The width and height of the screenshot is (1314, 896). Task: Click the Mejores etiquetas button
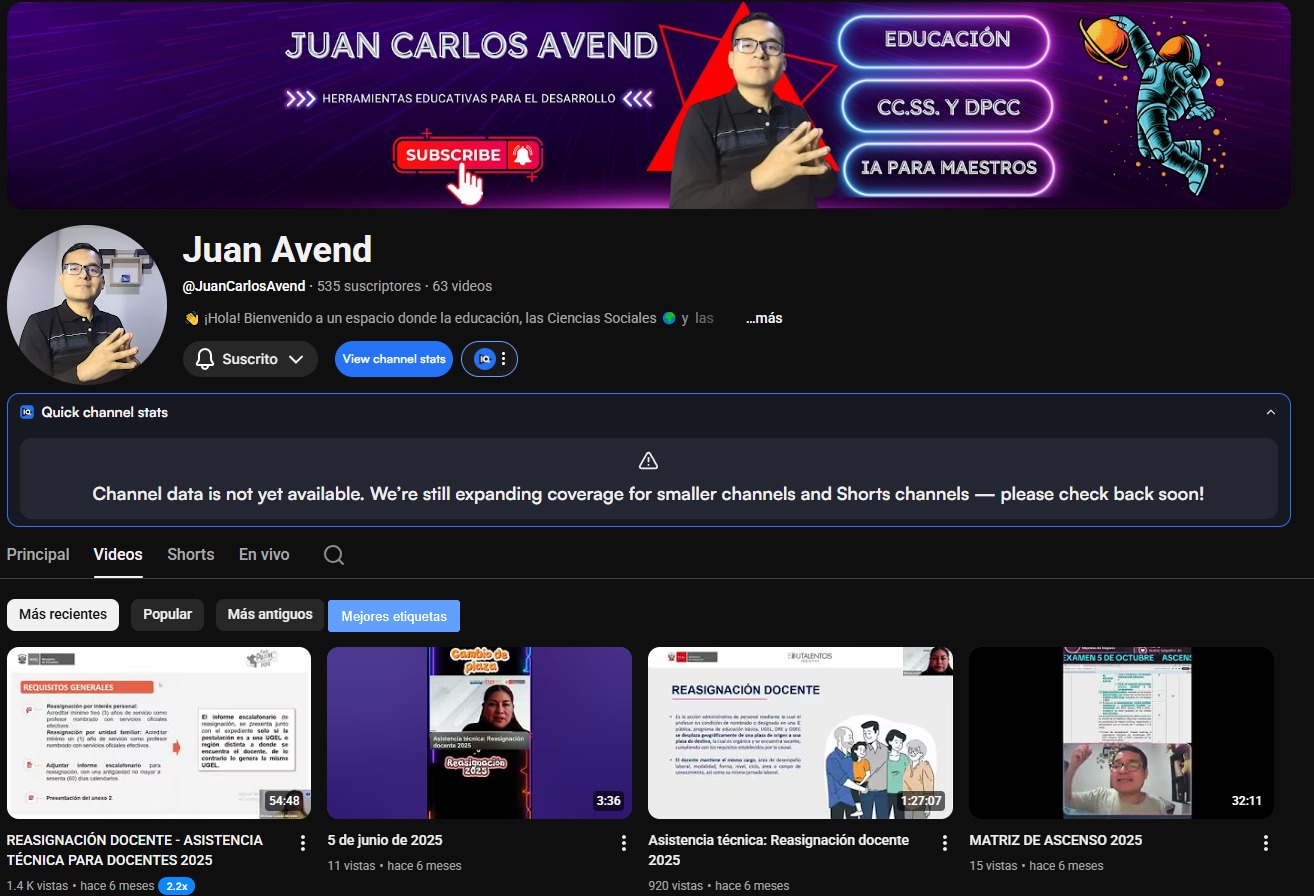pyautogui.click(x=394, y=617)
